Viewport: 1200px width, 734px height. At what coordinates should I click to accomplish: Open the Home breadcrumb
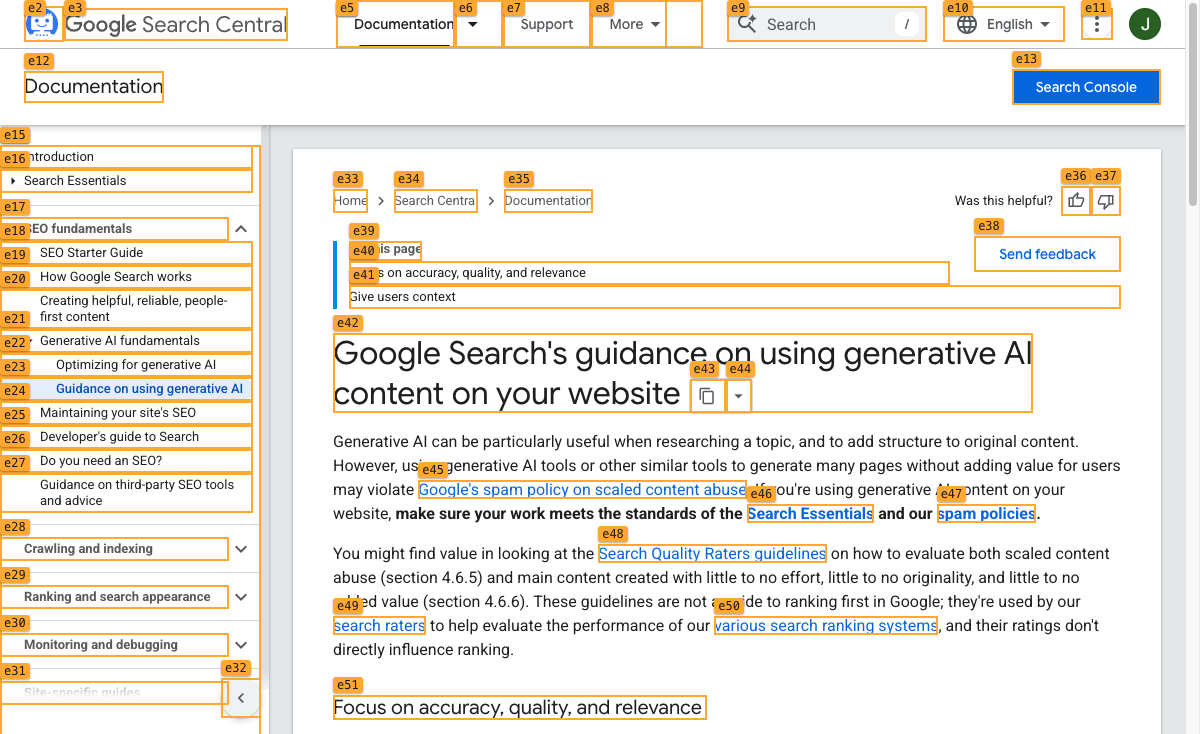(350, 201)
